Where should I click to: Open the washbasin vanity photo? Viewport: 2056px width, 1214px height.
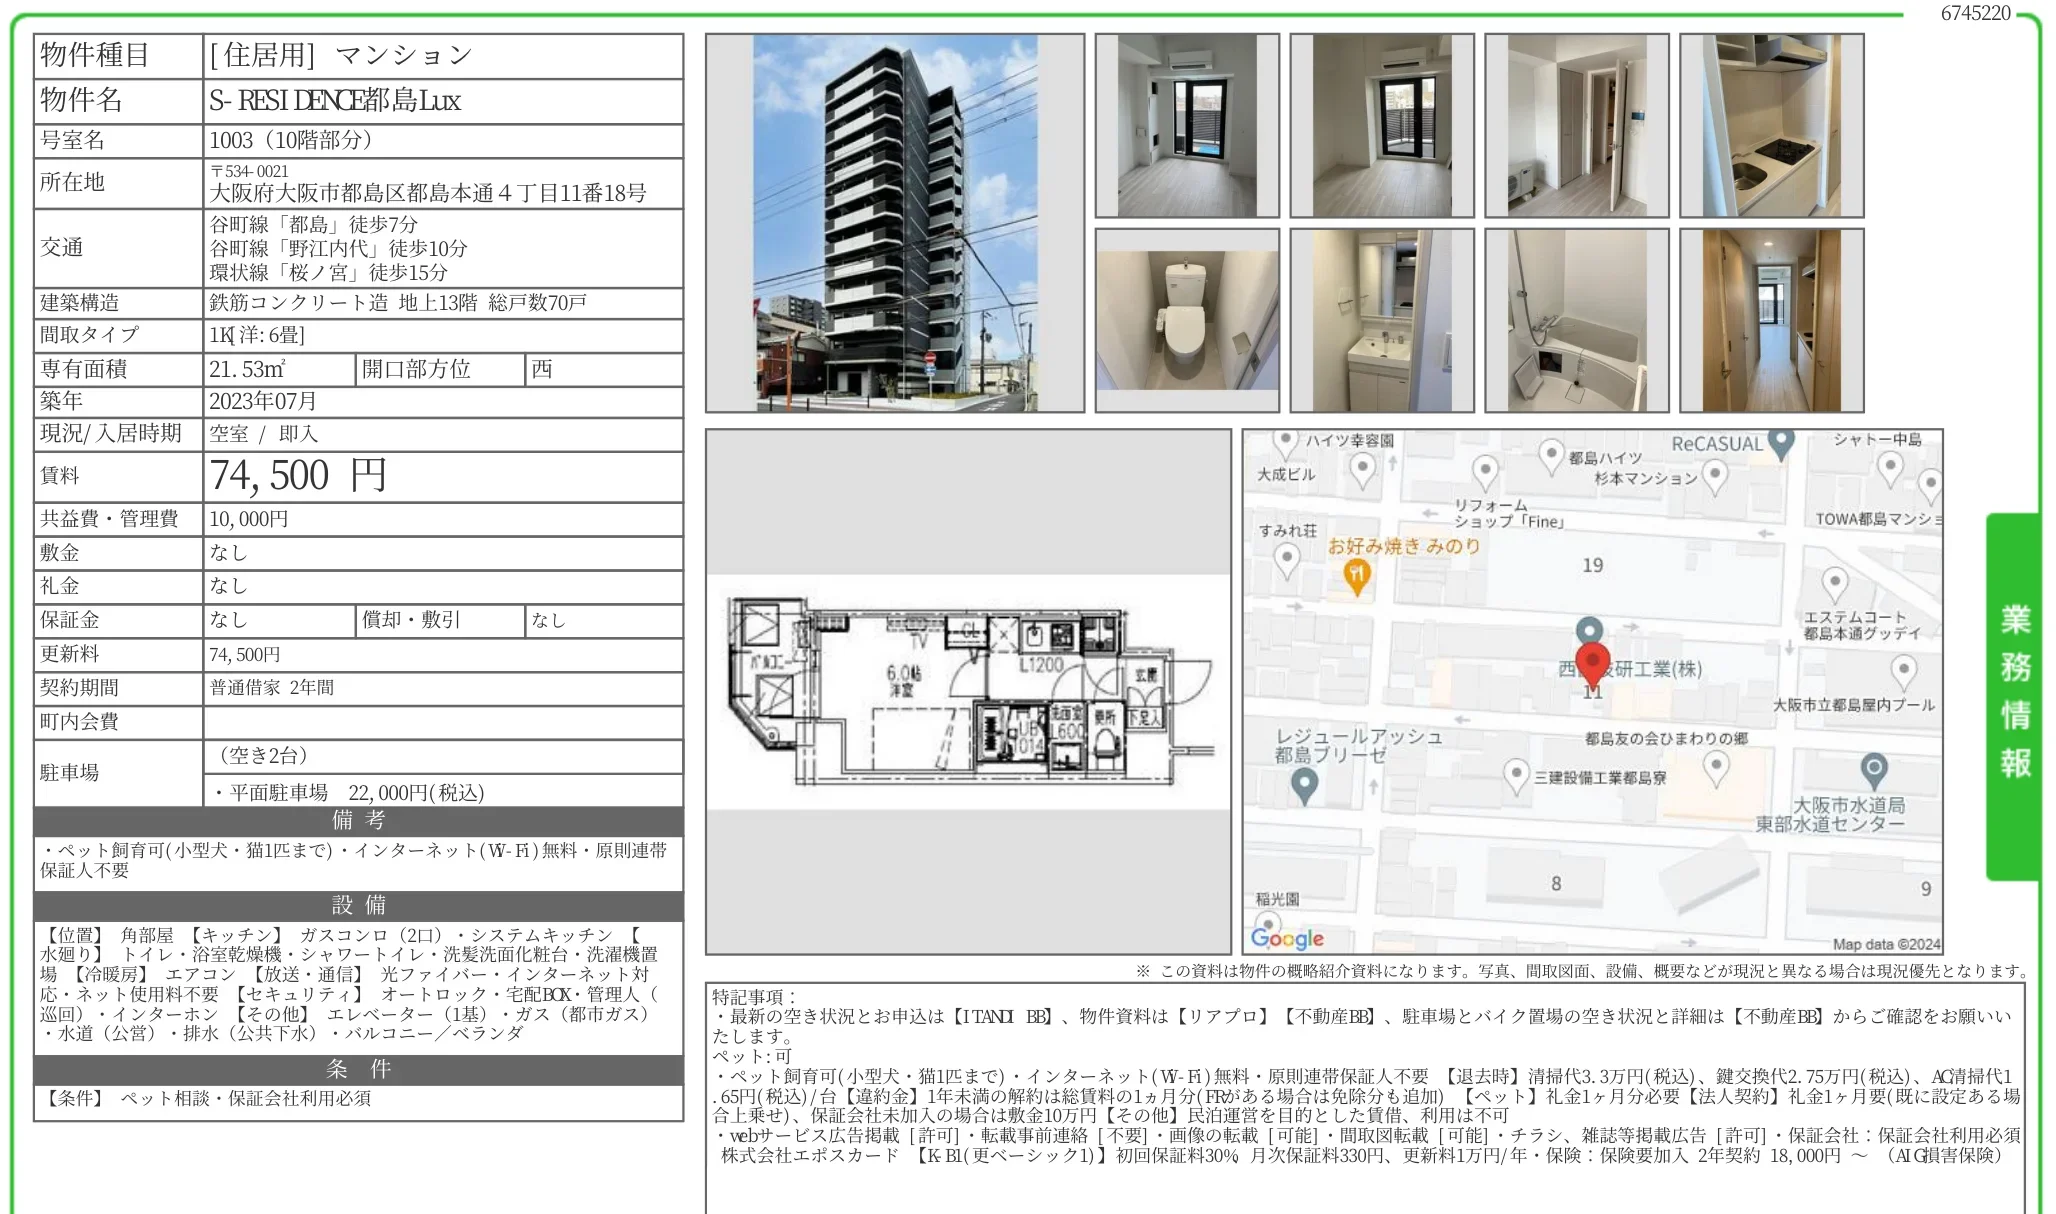coord(1382,320)
